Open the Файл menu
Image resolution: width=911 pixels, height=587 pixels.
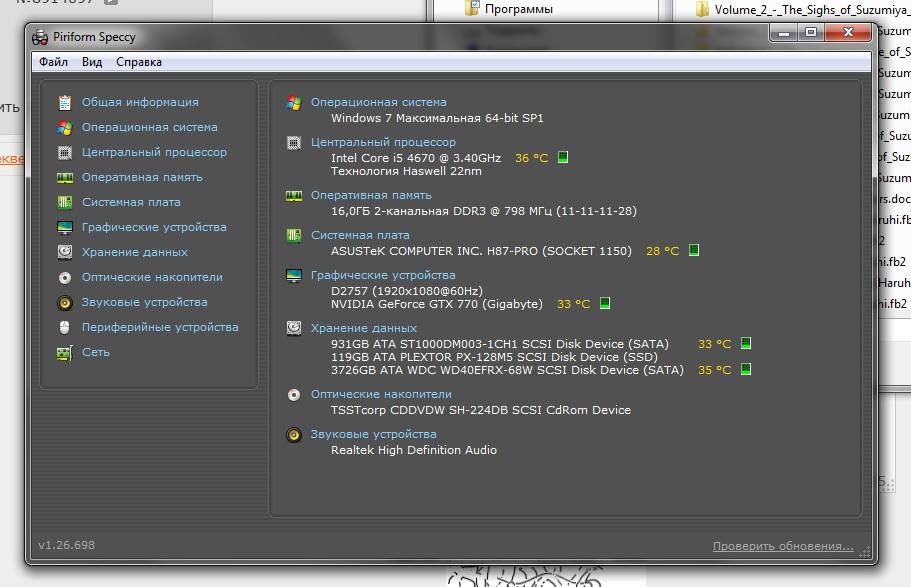(53, 62)
